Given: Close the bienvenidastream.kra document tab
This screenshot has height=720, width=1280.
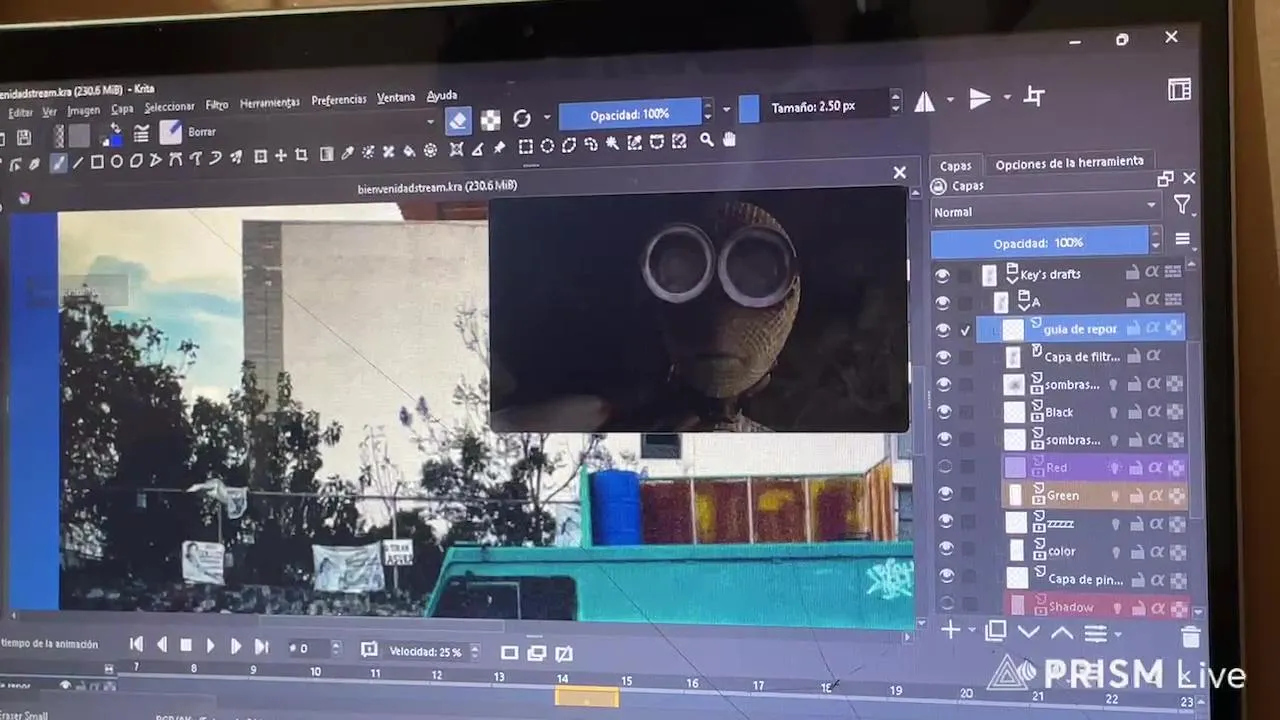Looking at the screenshot, I should point(899,173).
